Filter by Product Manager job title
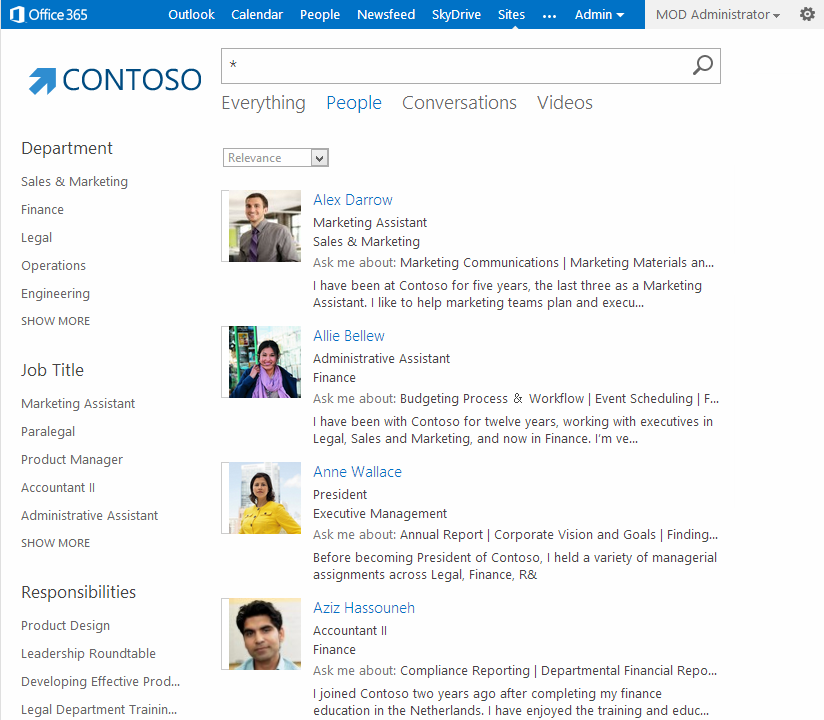This screenshot has height=720, width=824. click(x=71, y=459)
